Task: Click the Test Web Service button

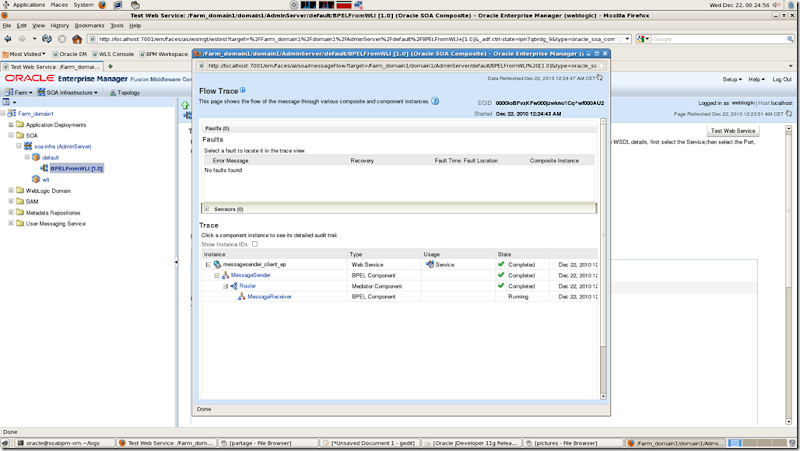Action: pyautogui.click(x=733, y=131)
